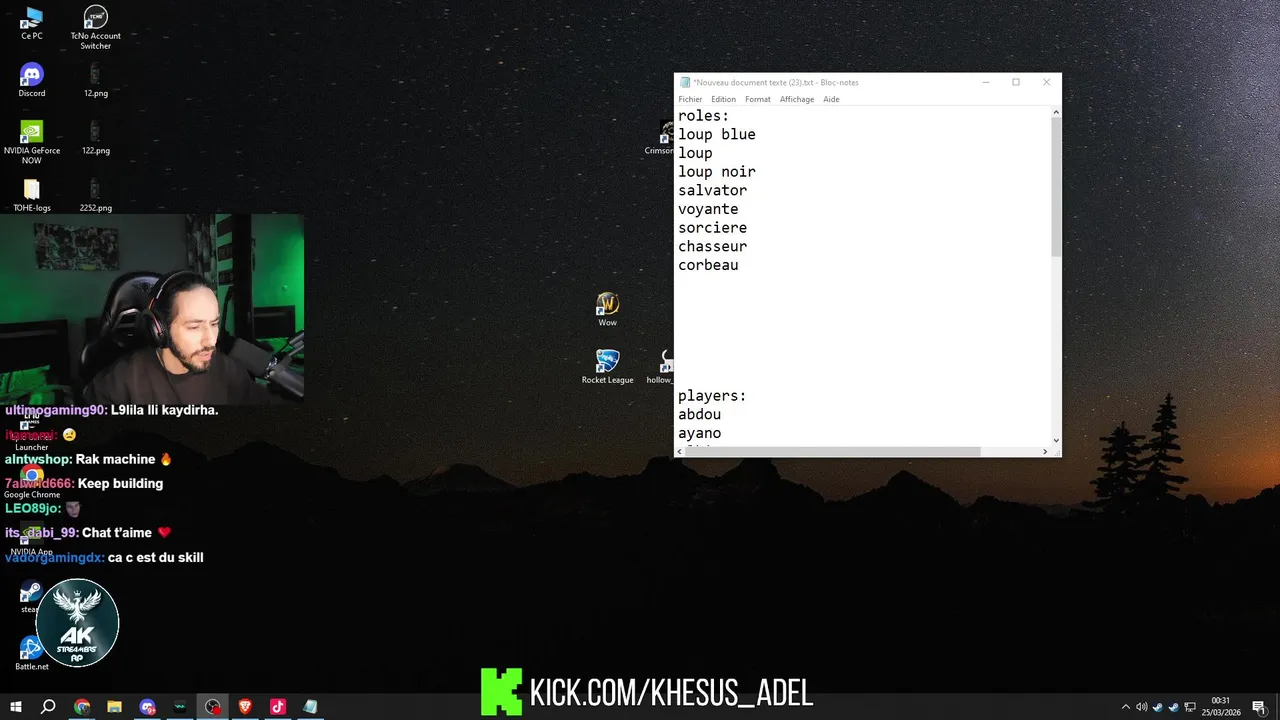The image size is (1280, 720).
Task: Place cursor on the "voyante" line
Action: [708, 209]
